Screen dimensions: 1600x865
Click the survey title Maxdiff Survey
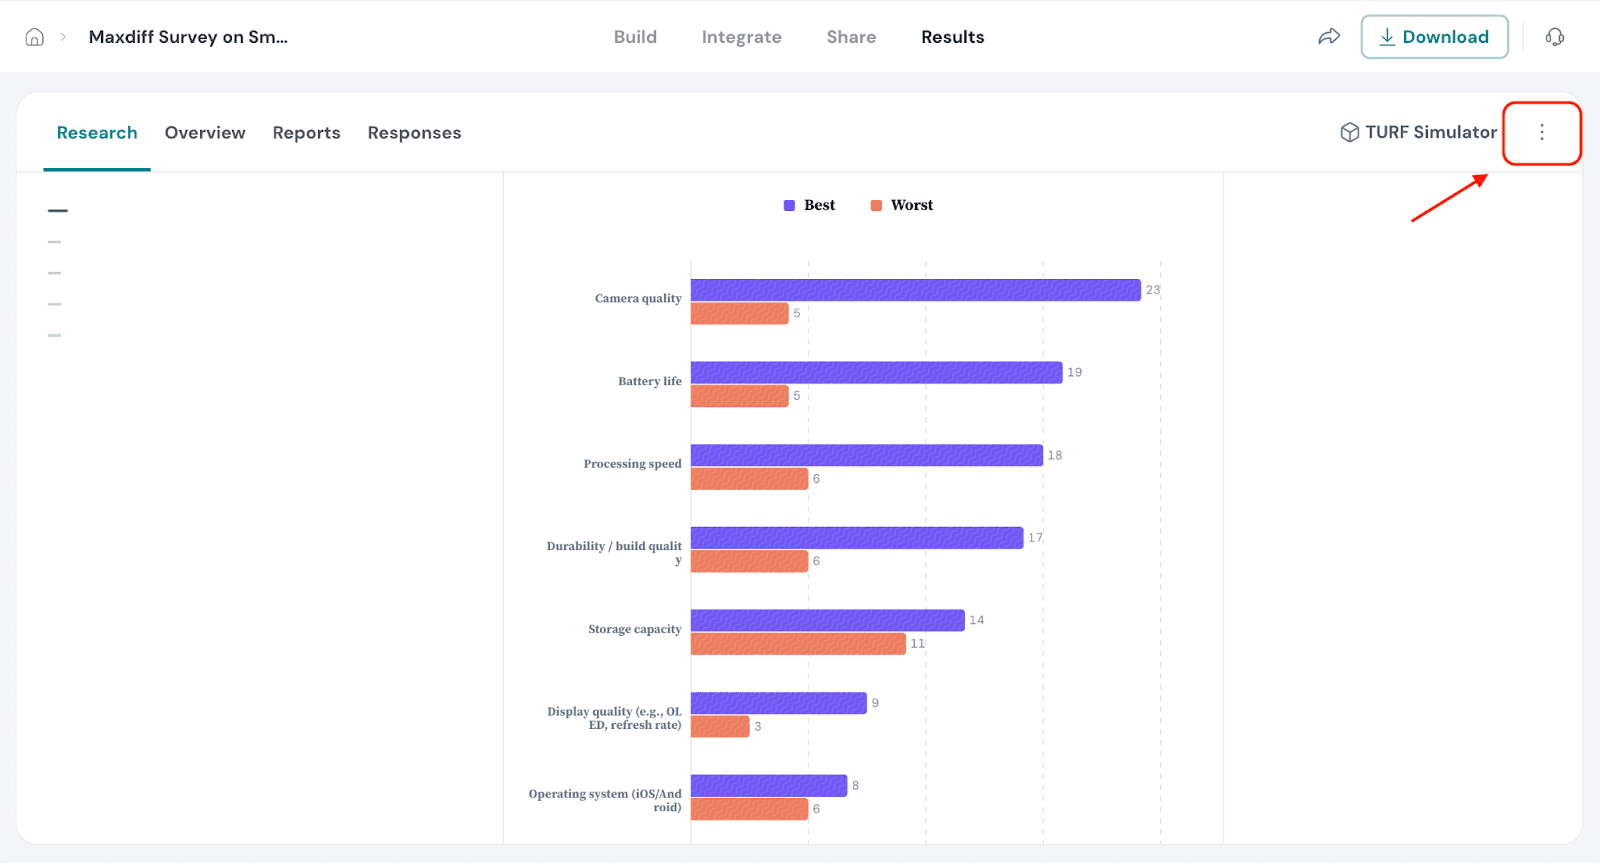[x=188, y=37]
